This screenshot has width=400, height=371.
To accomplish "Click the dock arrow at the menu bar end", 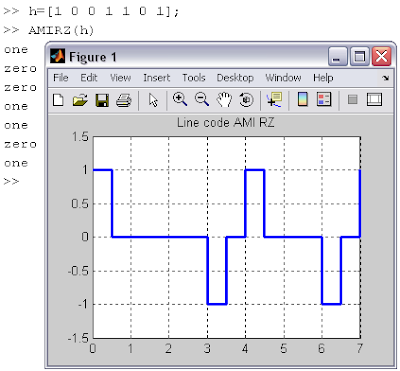I will tap(386, 78).
